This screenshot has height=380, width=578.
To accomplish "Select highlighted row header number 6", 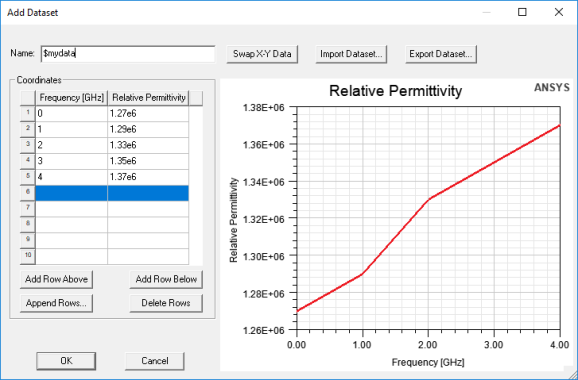I will pyautogui.click(x=28, y=193).
